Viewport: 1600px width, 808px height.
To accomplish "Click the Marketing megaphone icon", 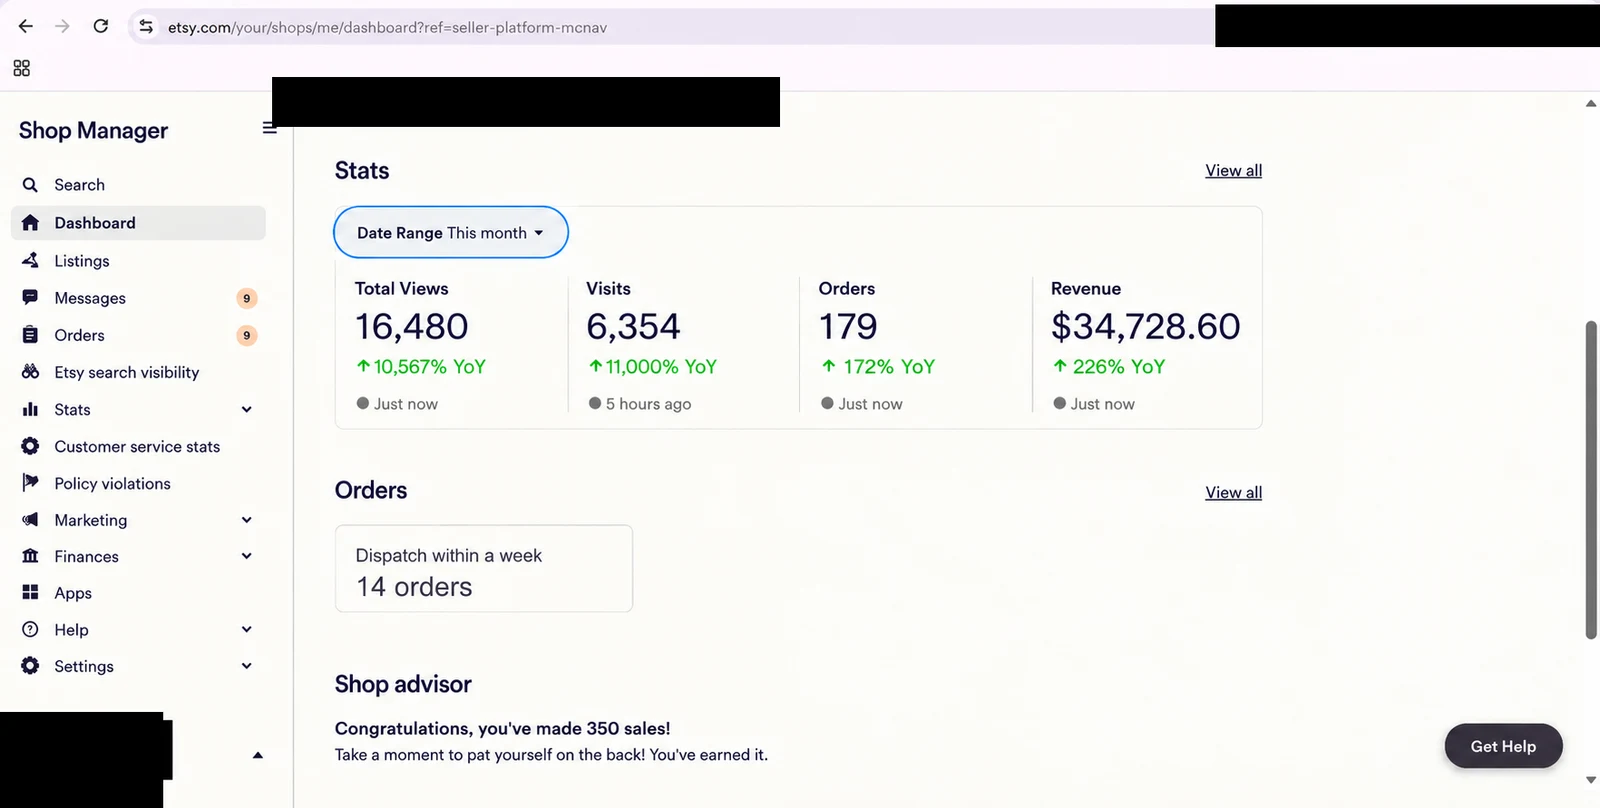I will coord(30,520).
